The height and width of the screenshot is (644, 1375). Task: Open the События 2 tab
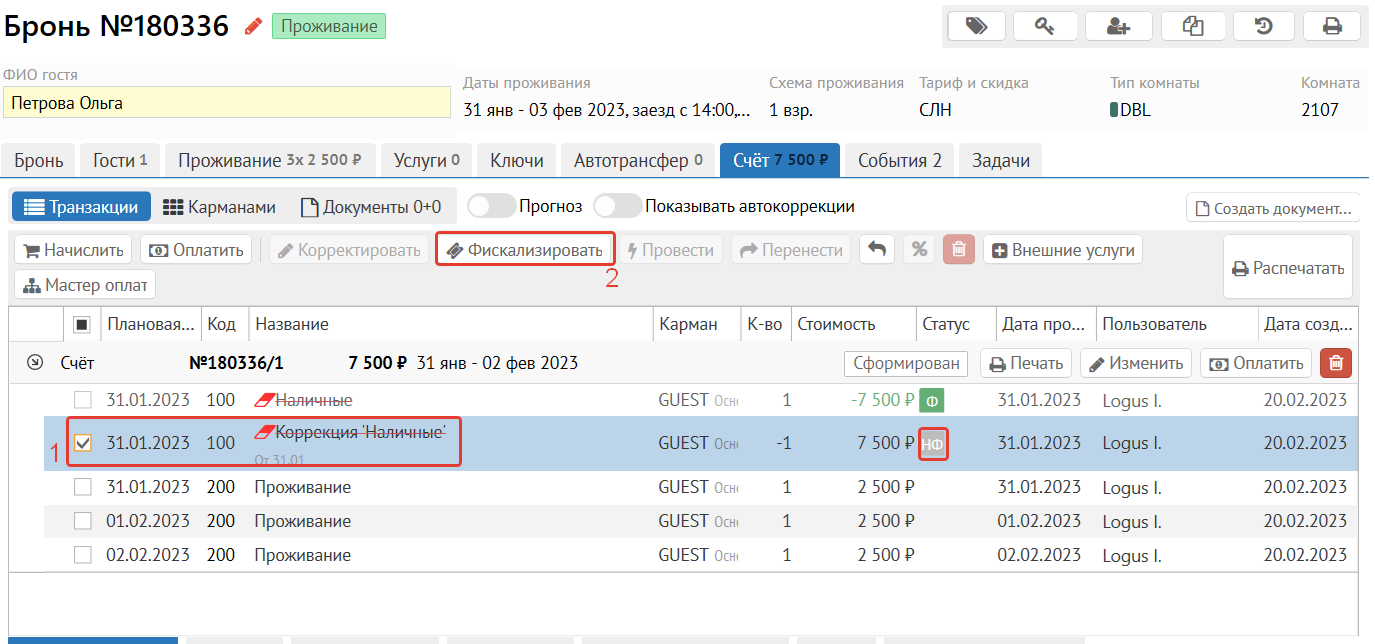click(x=899, y=160)
